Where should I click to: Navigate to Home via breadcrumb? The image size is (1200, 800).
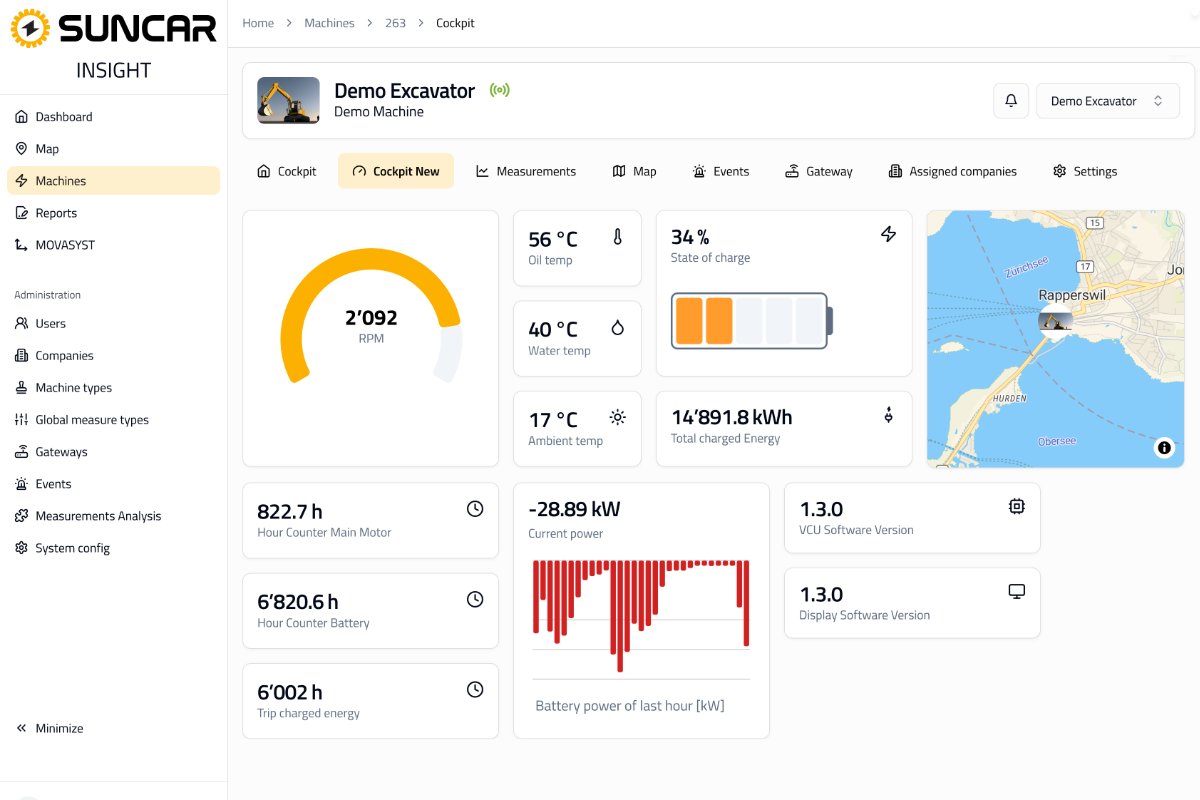click(257, 22)
